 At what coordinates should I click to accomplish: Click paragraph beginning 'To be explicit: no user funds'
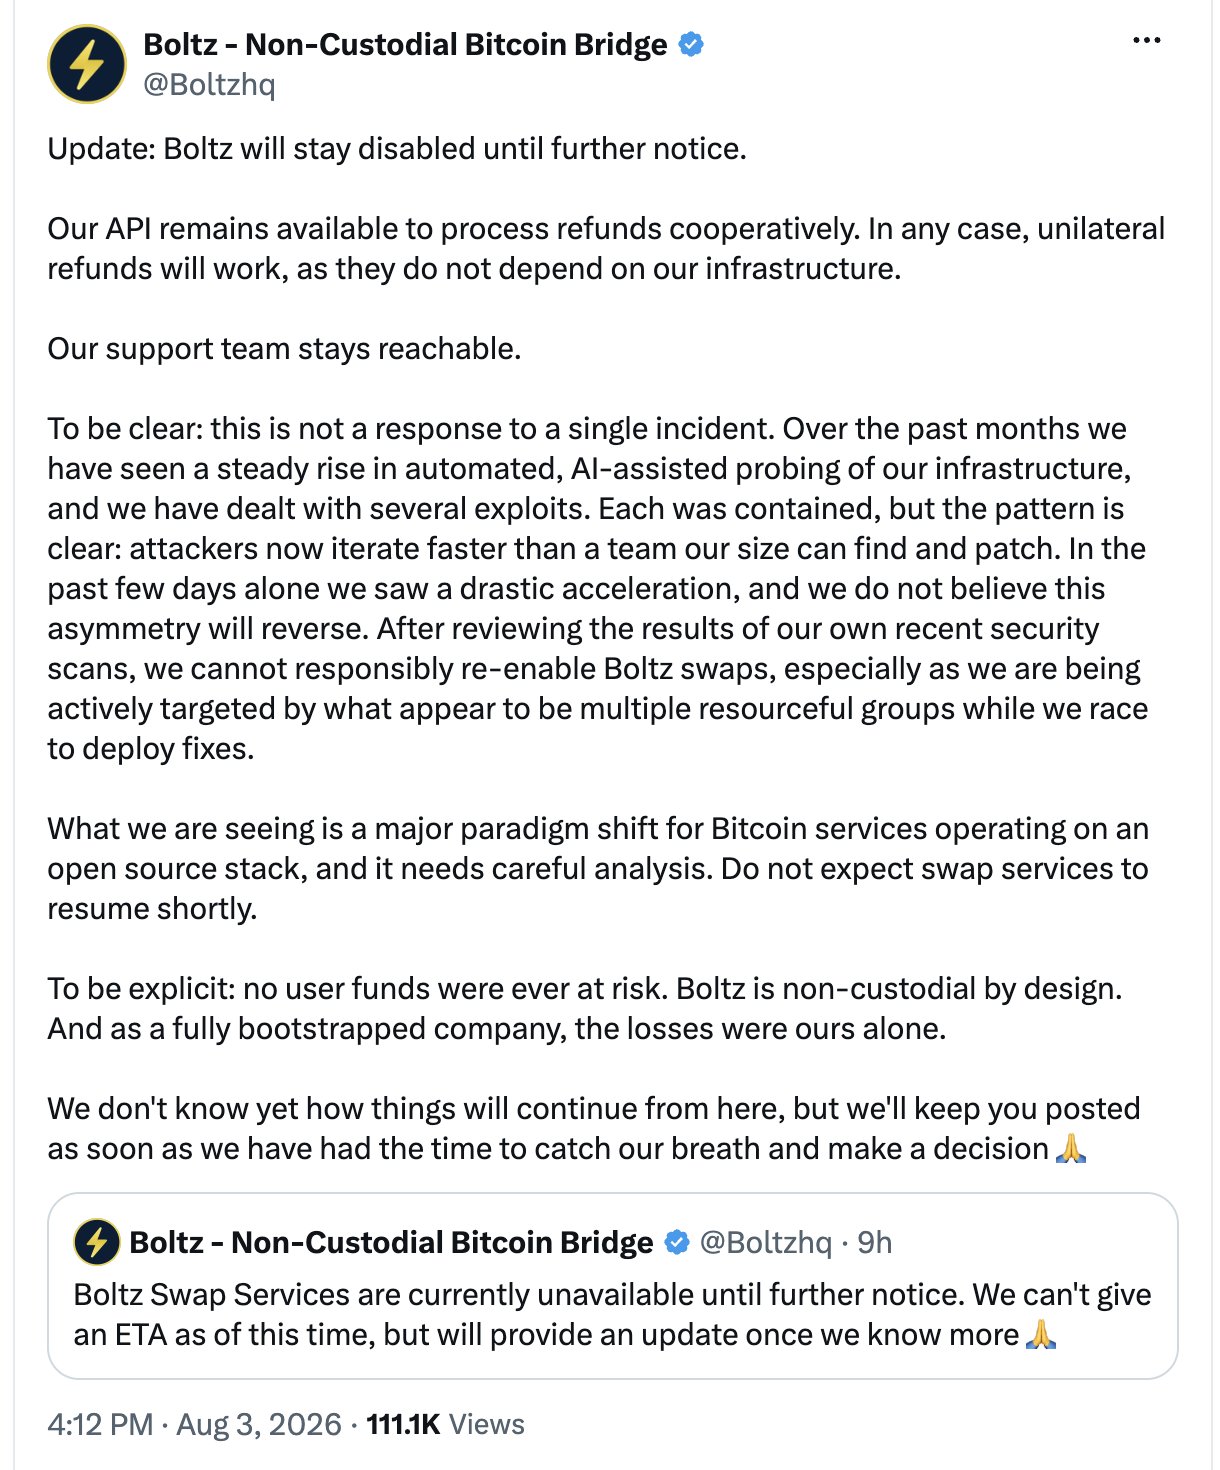point(585,1008)
